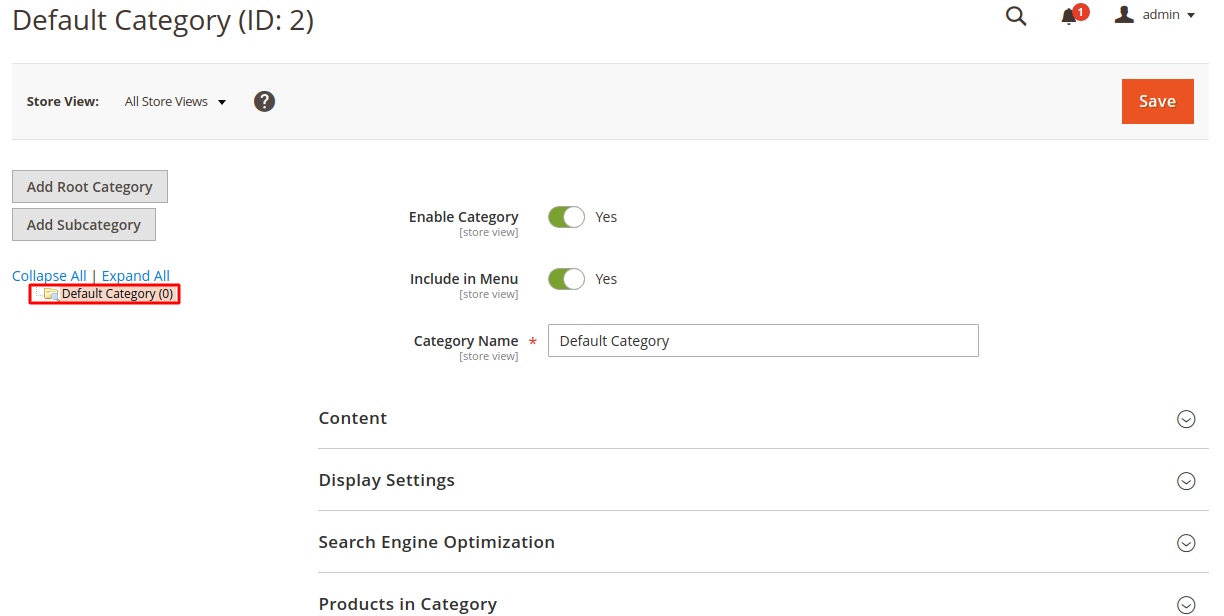Screen dimensions: 1224x616
Task: Expand the Display Settings section
Action: coord(763,480)
